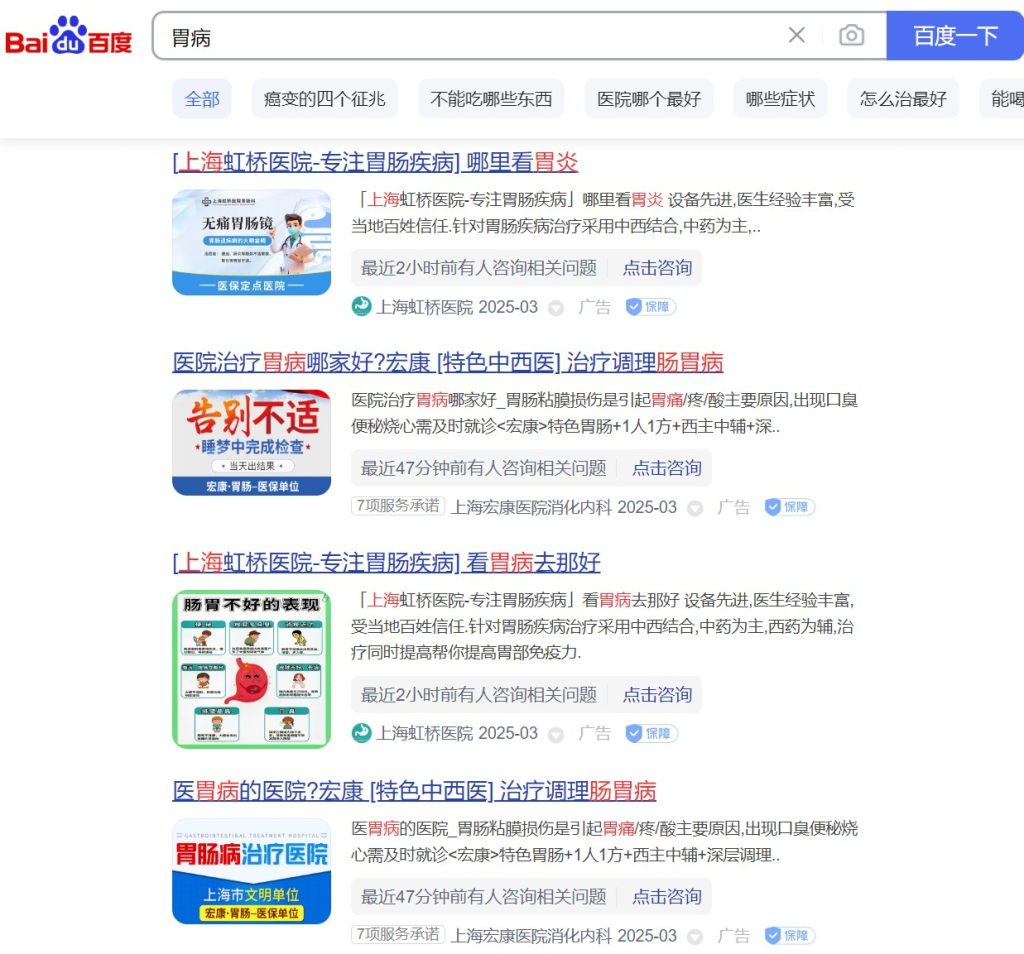Click 最近47分钟前有人咨询相关问题 in 医院治疗胃病哪家好 result
Image resolution: width=1024 pixels, height=954 pixels.
pyautogui.click(x=484, y=468)
